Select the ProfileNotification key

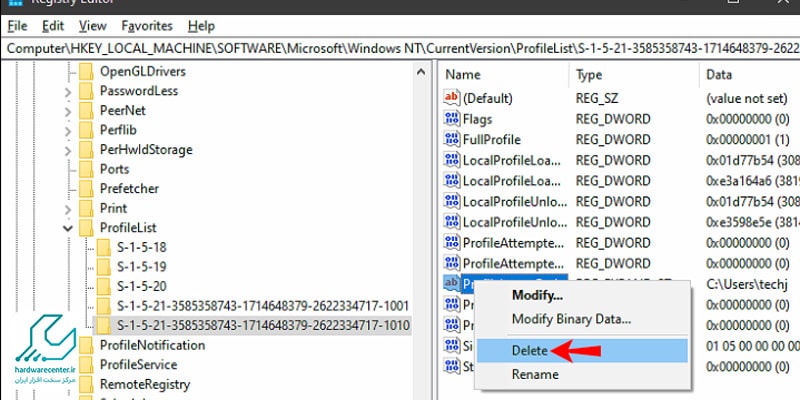(x=152, y=345)
